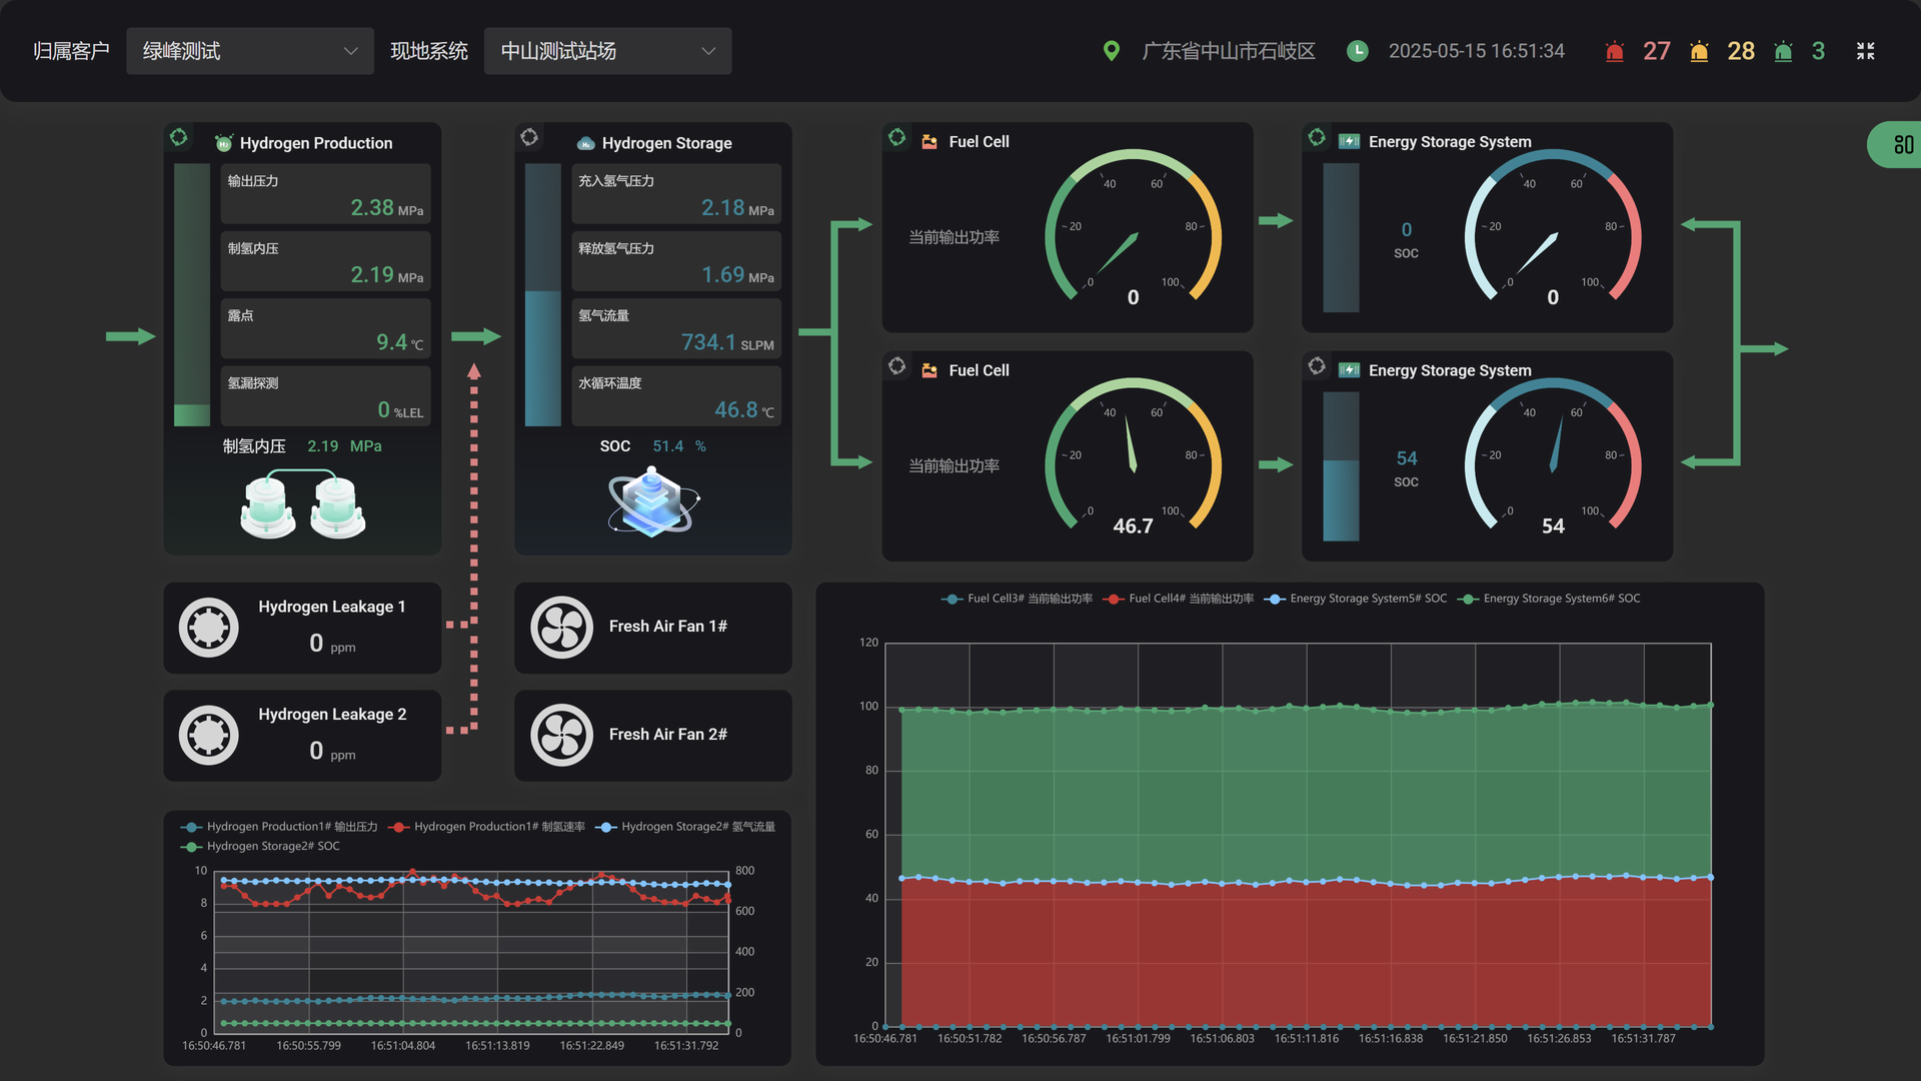
Task: Click the Hydrogen Storage panel title
Action: tap(666, 143)
